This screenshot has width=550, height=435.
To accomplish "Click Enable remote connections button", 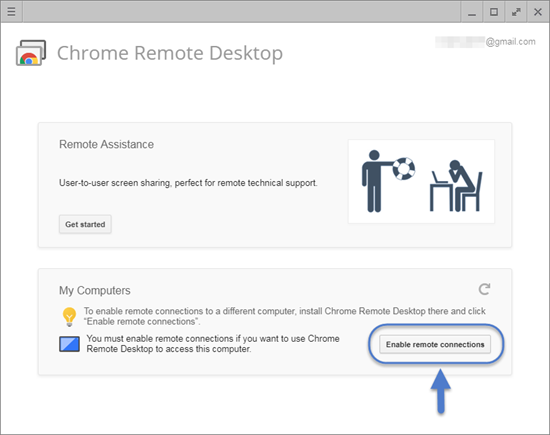I will pyautogui.click(x=435, y=344).
